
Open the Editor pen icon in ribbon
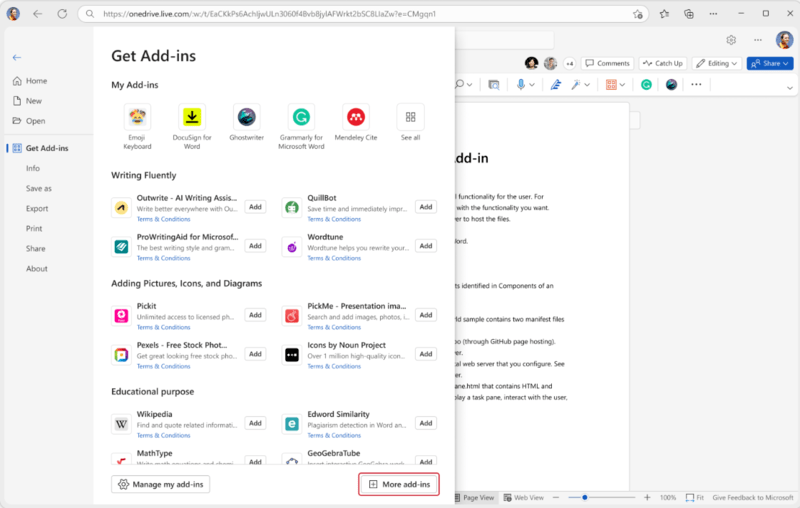tap(556, 85)
